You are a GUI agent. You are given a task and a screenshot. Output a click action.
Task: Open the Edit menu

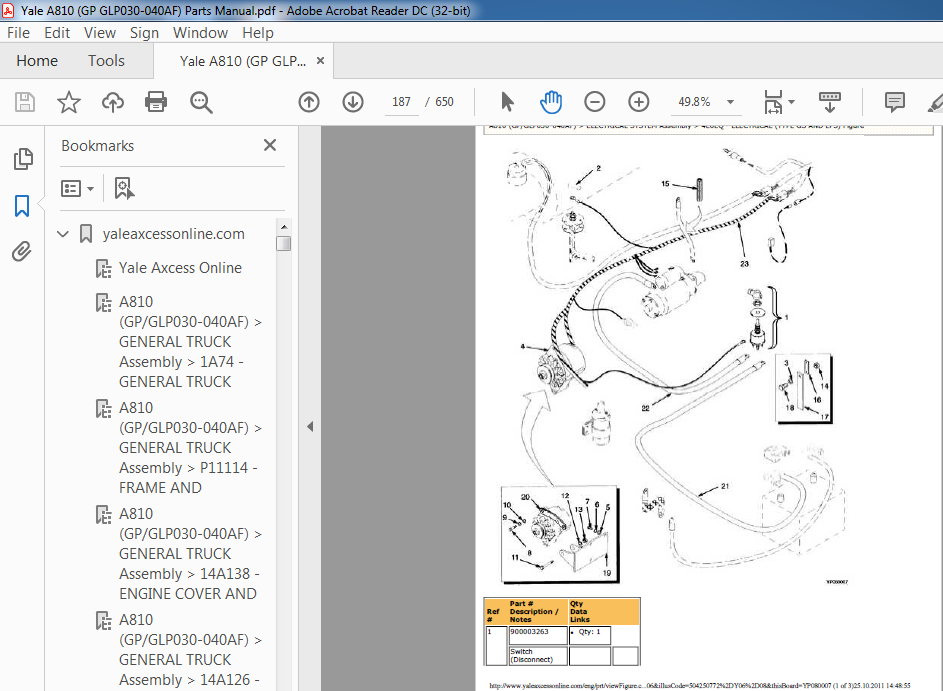[x=57, y=32]
